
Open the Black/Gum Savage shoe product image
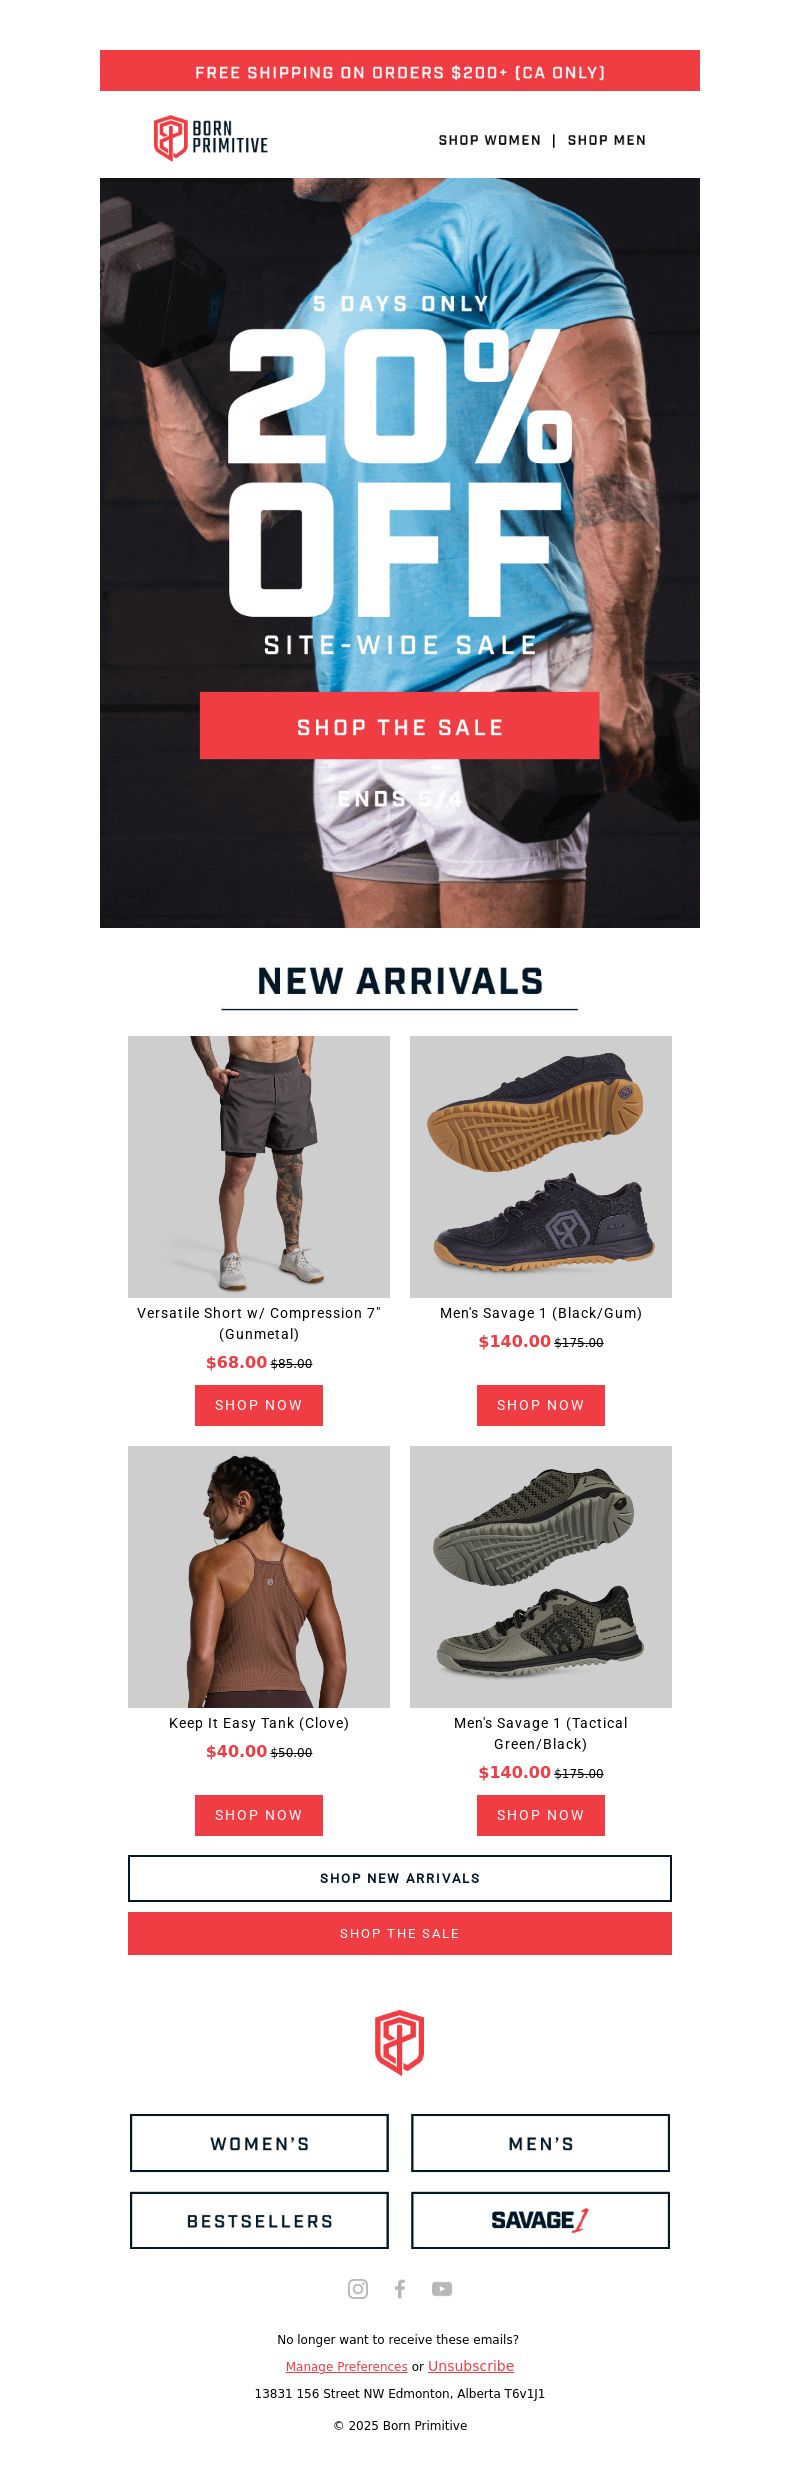pyautogui.click(x=541, y=1167)
